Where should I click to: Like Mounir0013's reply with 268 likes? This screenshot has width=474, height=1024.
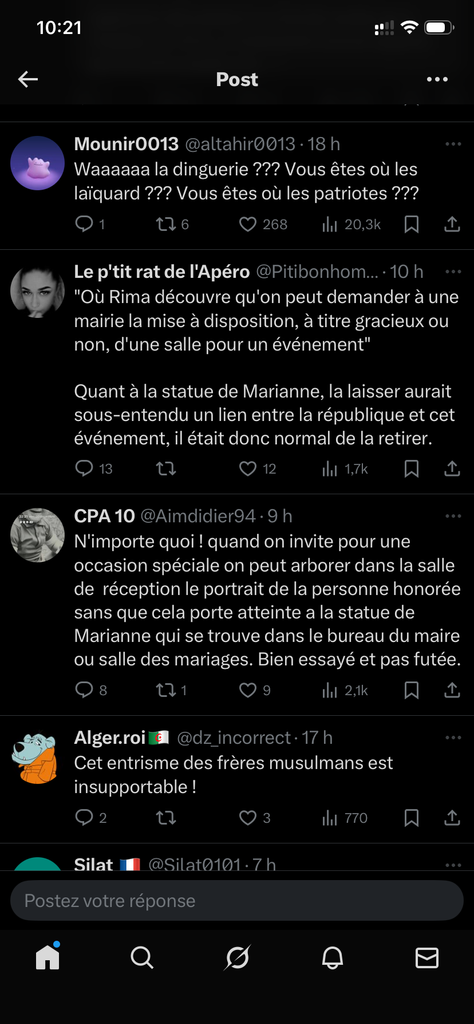(262, 224)
